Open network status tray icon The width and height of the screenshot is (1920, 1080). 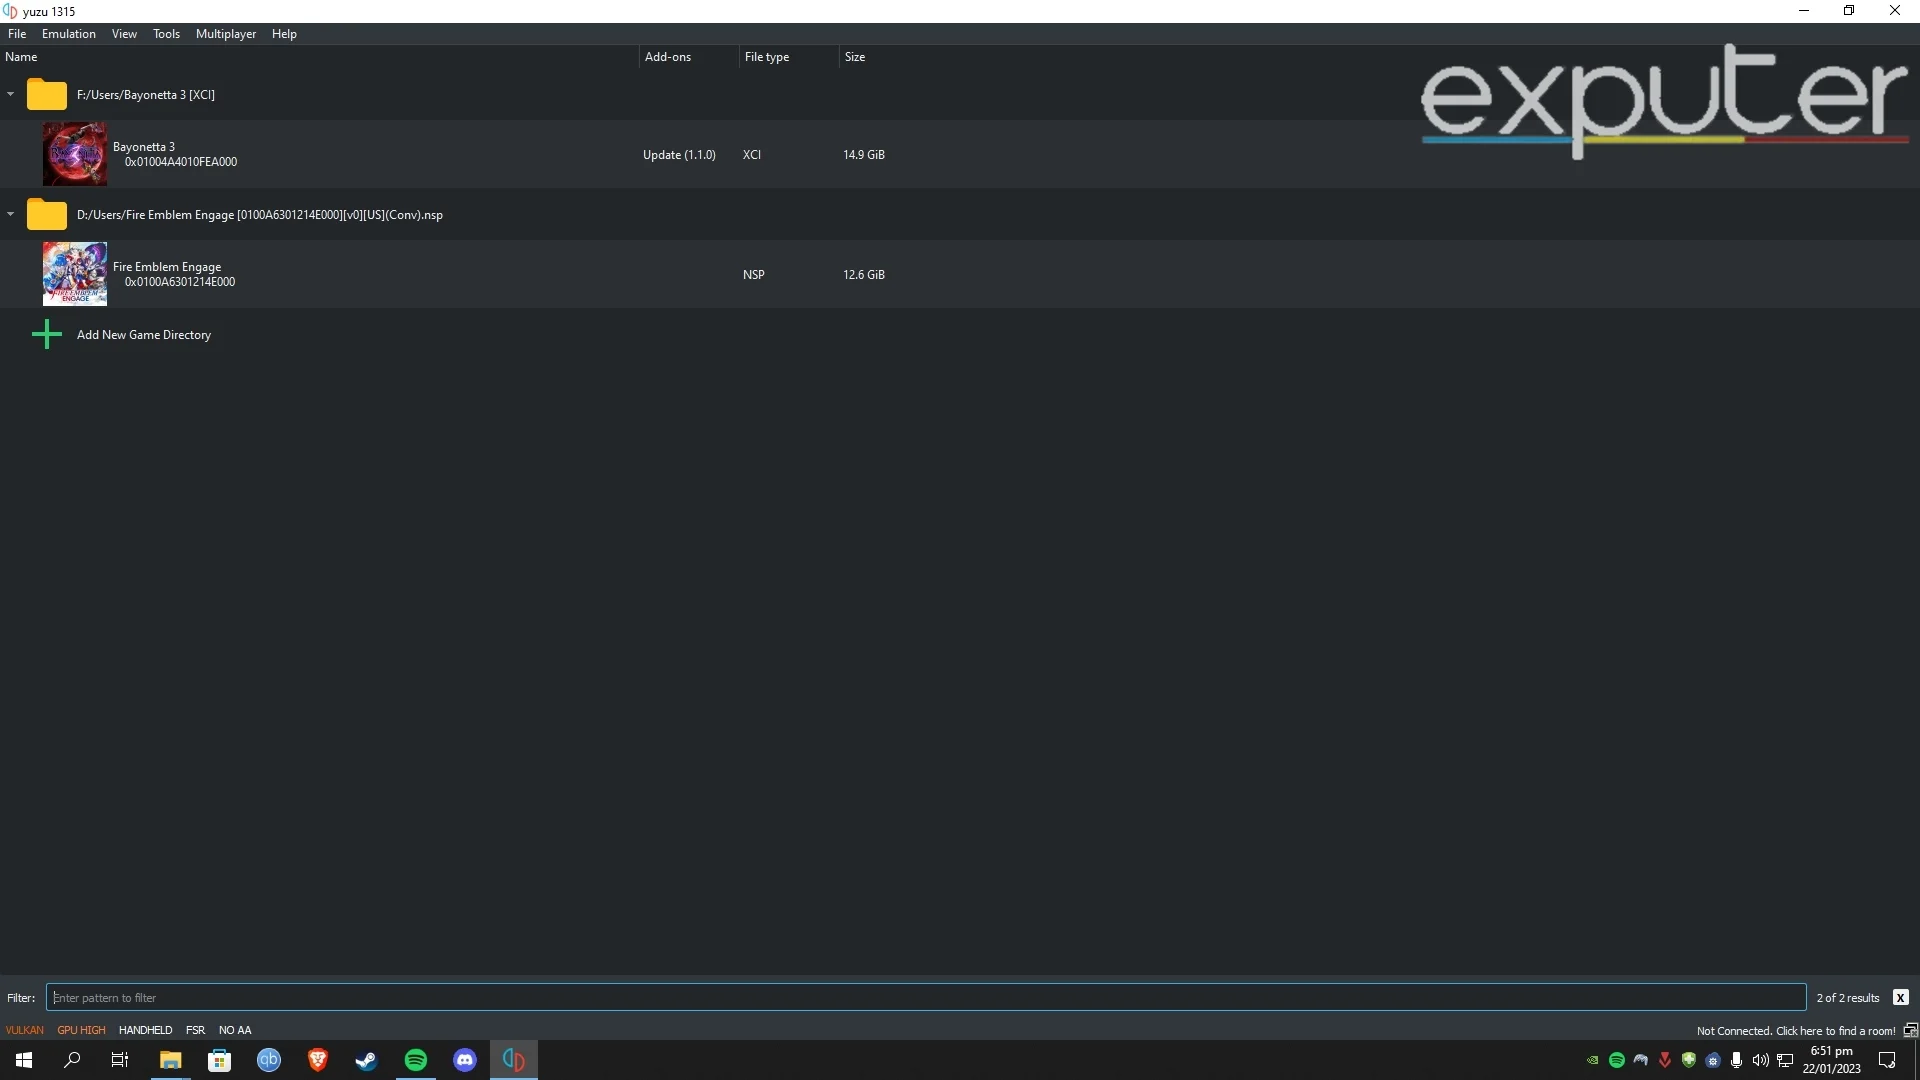click(x=1785, y=1060)
